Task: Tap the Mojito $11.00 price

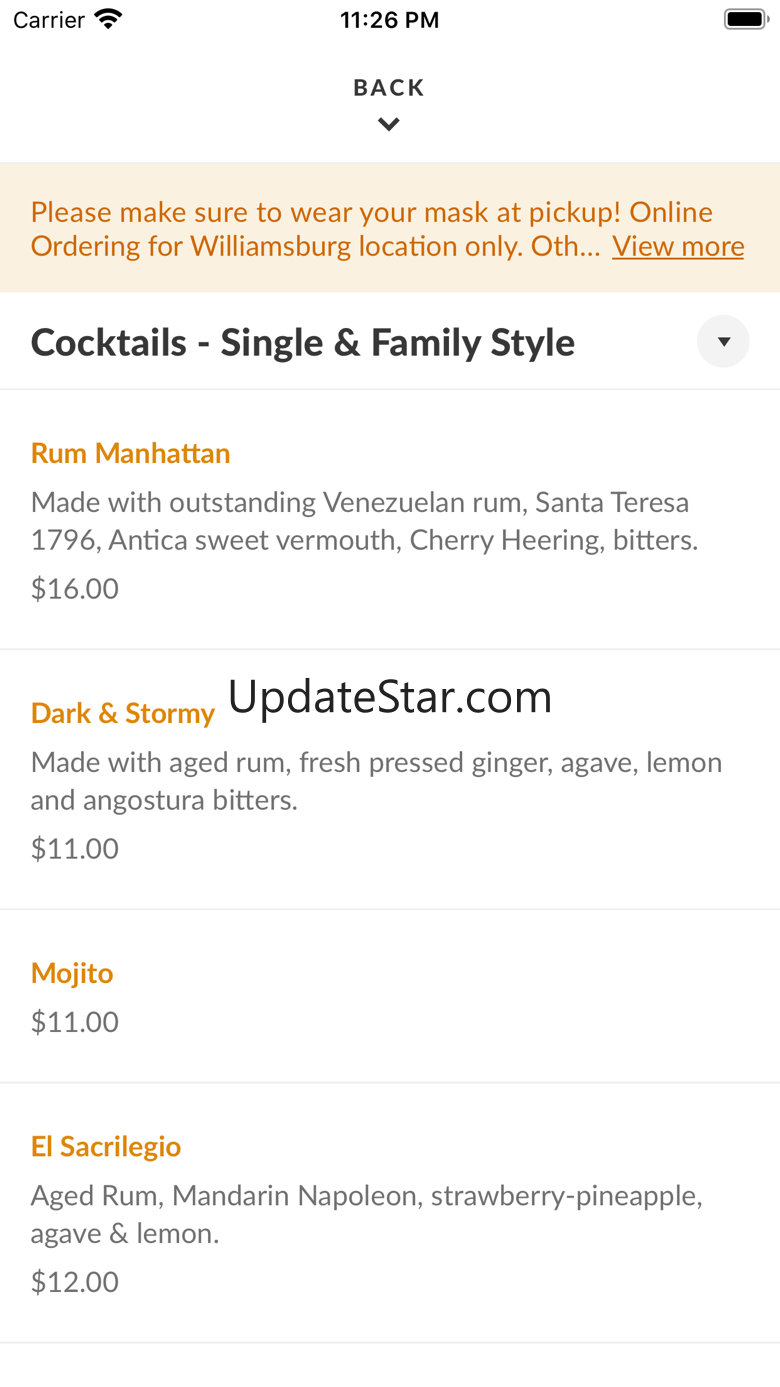Action: coord(75,1021)
